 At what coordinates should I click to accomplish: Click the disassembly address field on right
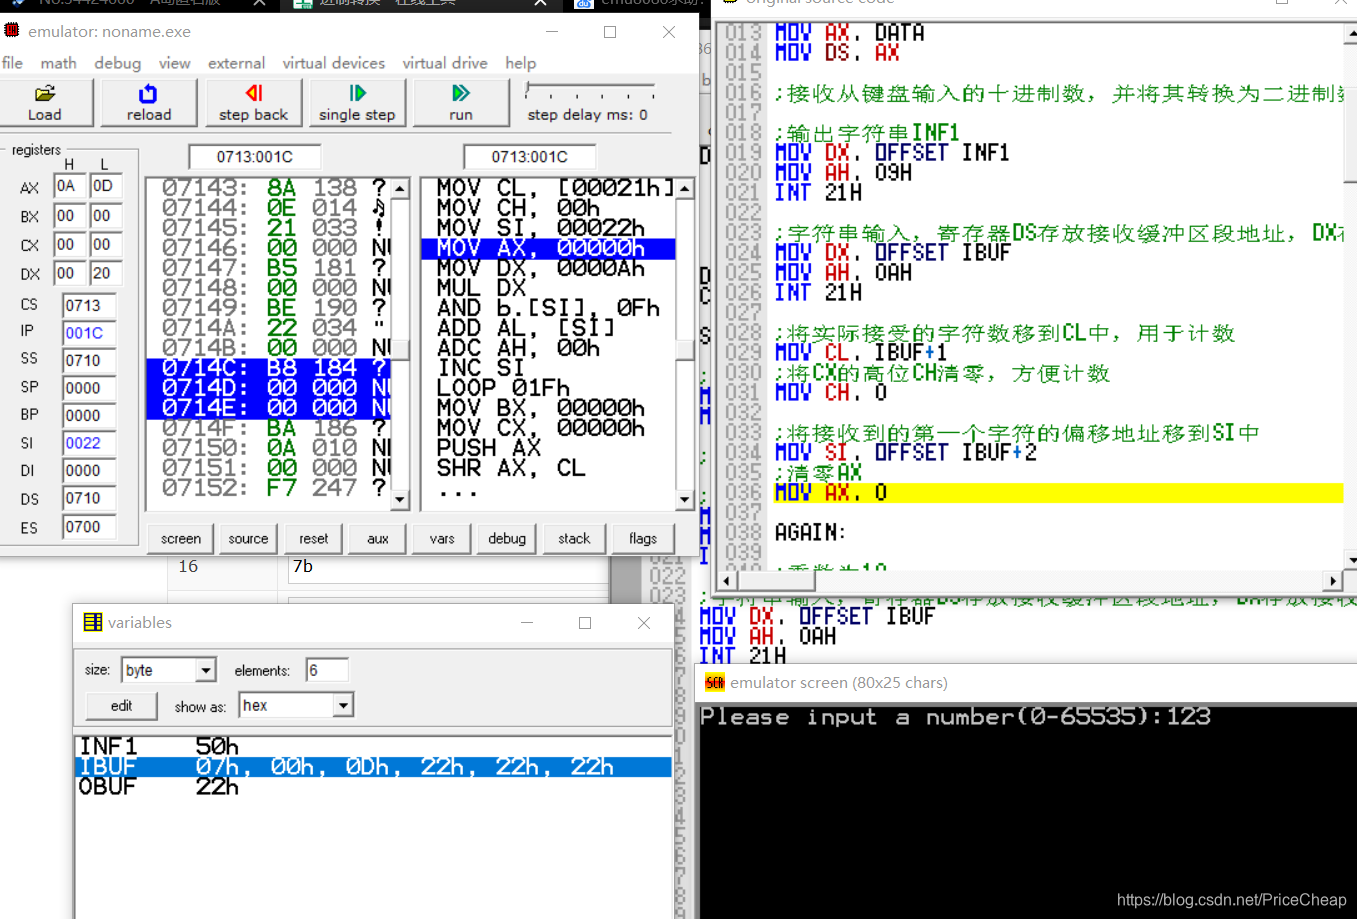[x=529, y=157]
